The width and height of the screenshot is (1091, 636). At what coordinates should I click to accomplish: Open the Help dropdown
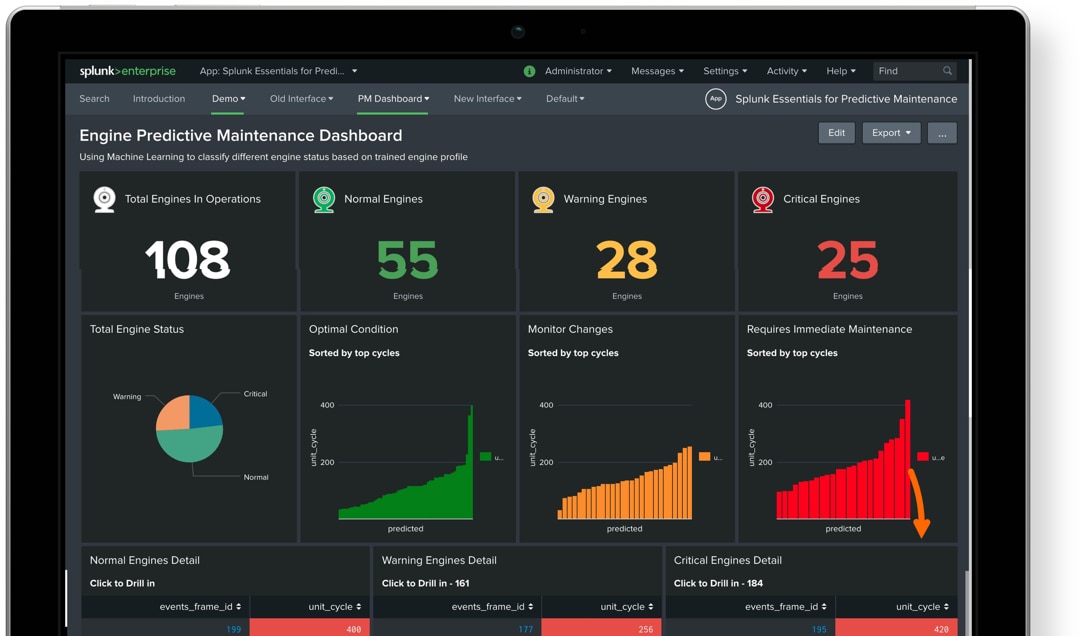(841, 71)
